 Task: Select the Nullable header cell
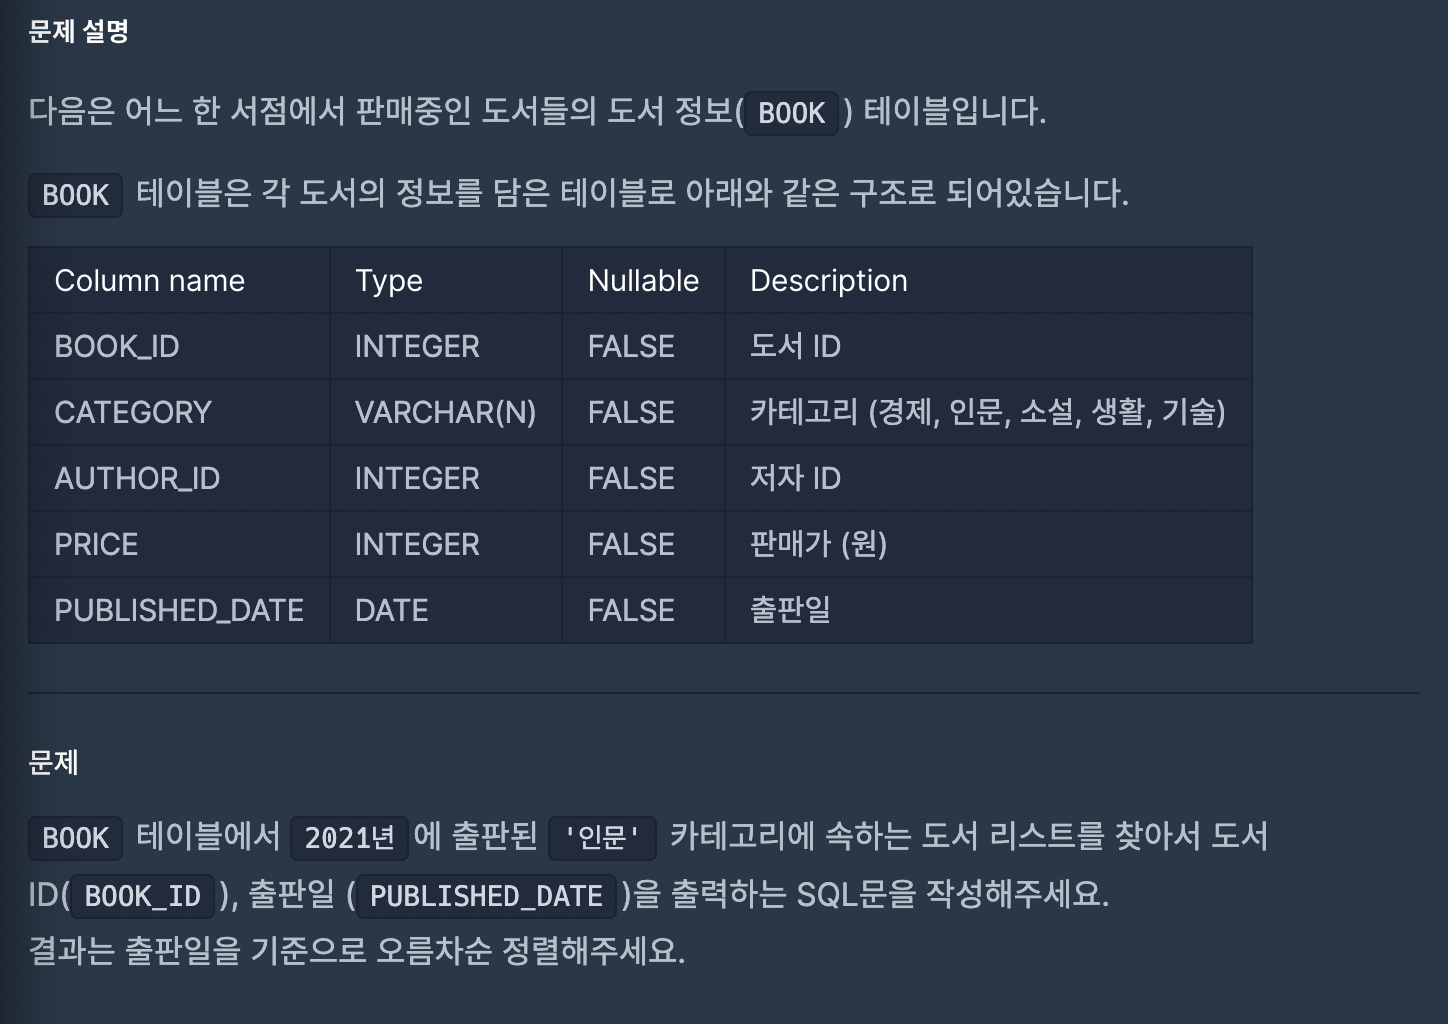[644, 281]
